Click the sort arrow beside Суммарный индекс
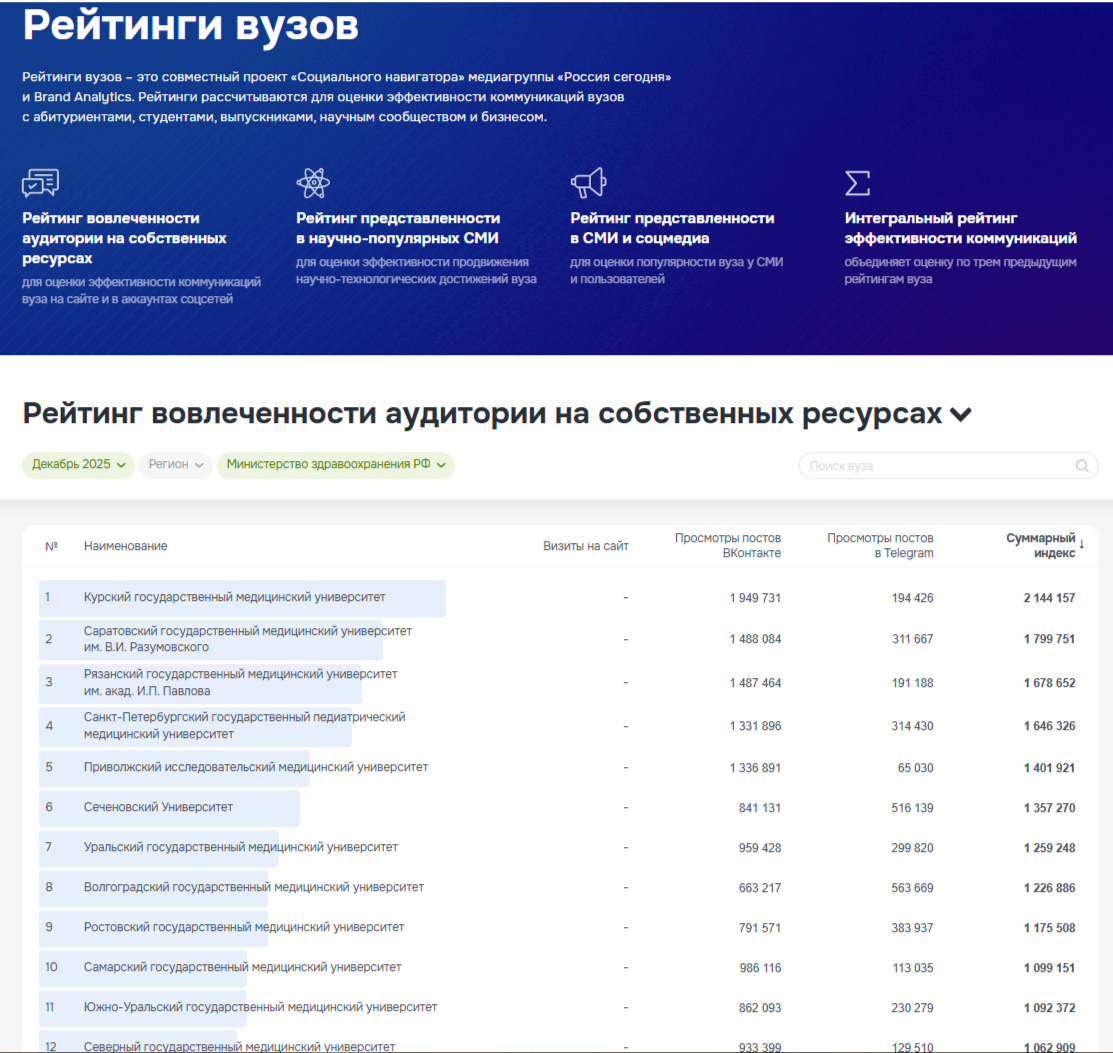Image resolution: width=1113 pixels, height=1053 pixels. point(1082,544)
